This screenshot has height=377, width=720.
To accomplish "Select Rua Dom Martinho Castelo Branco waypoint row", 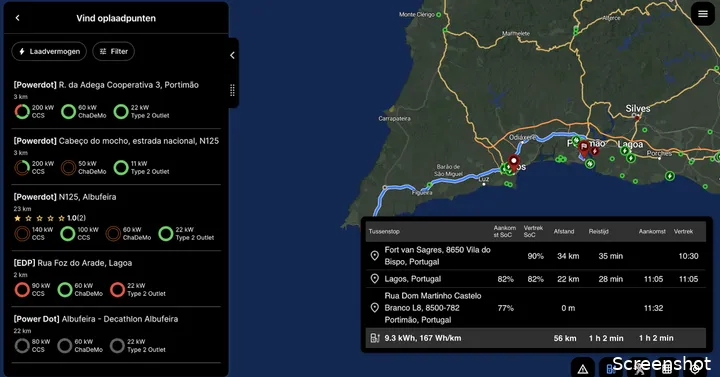I will 535,308.
